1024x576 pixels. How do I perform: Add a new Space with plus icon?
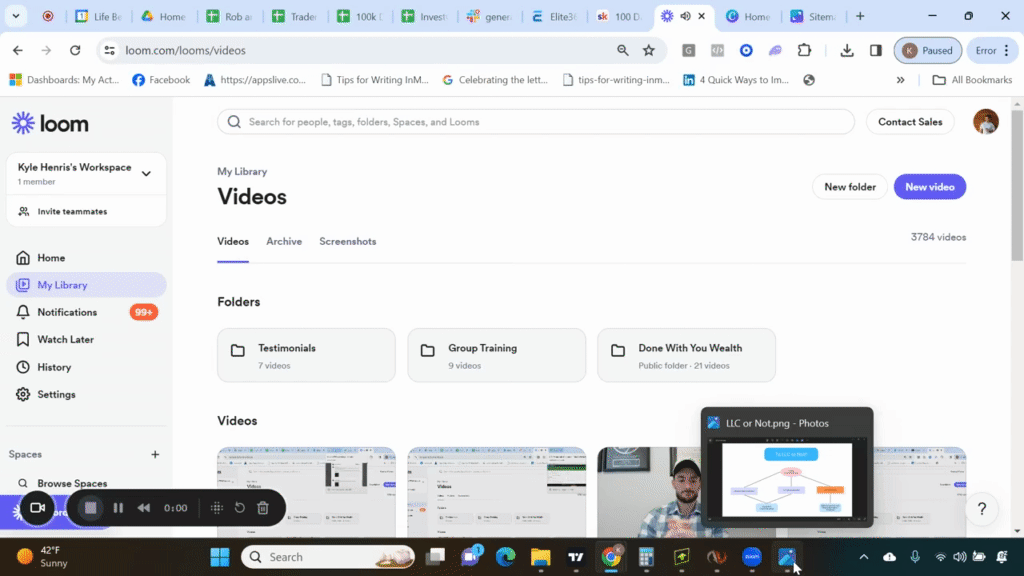click(x=155, y=455)
